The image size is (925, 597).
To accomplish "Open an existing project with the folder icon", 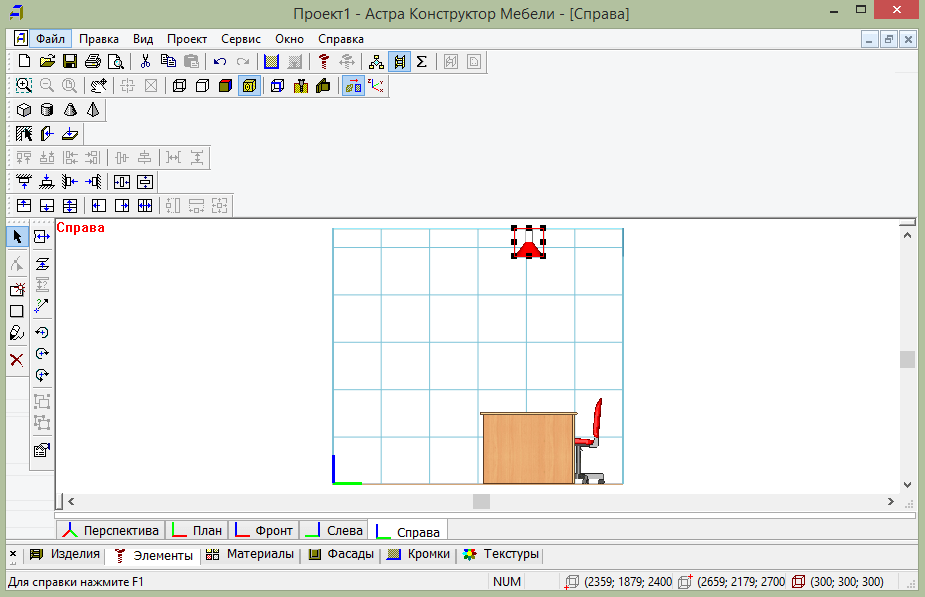I will (x=47, y=61).
